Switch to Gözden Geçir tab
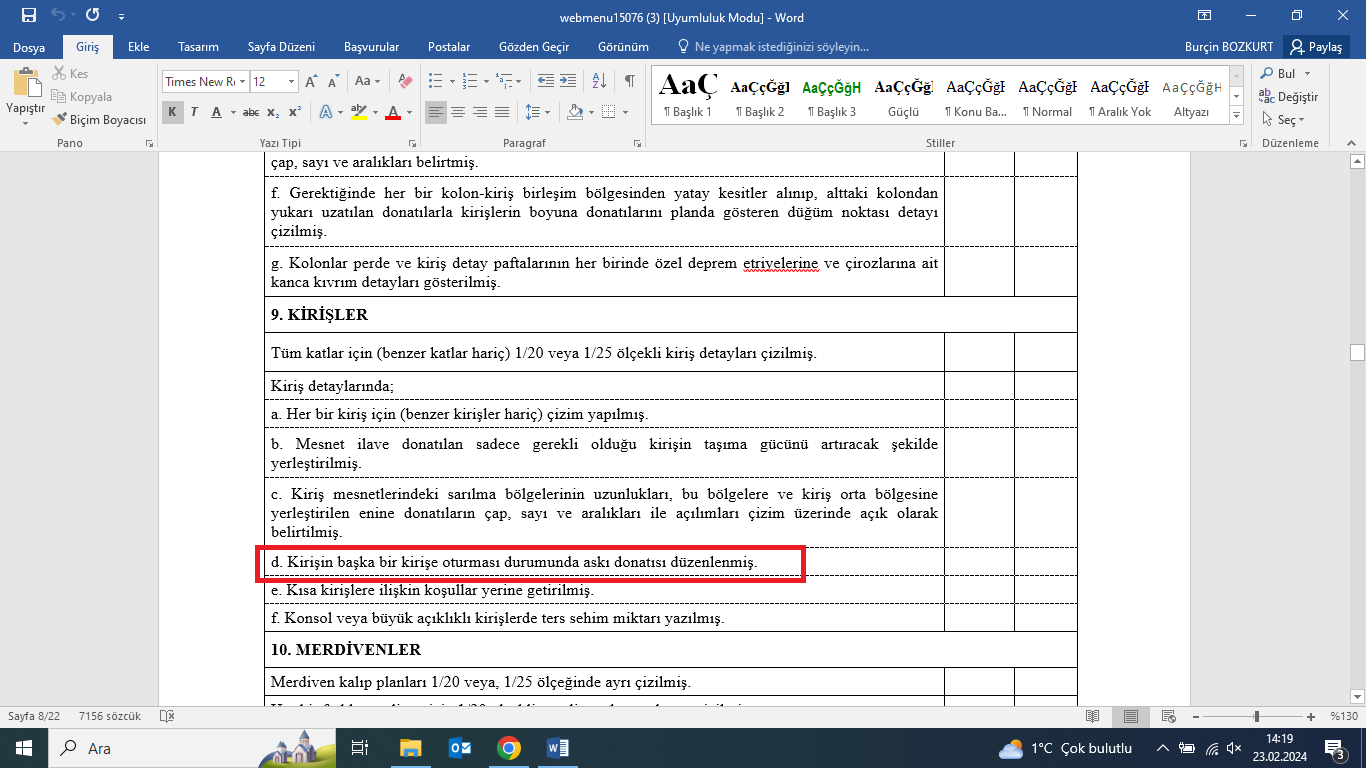The width and height of the screenshot is (1366, 768). [x=534, y=47]
